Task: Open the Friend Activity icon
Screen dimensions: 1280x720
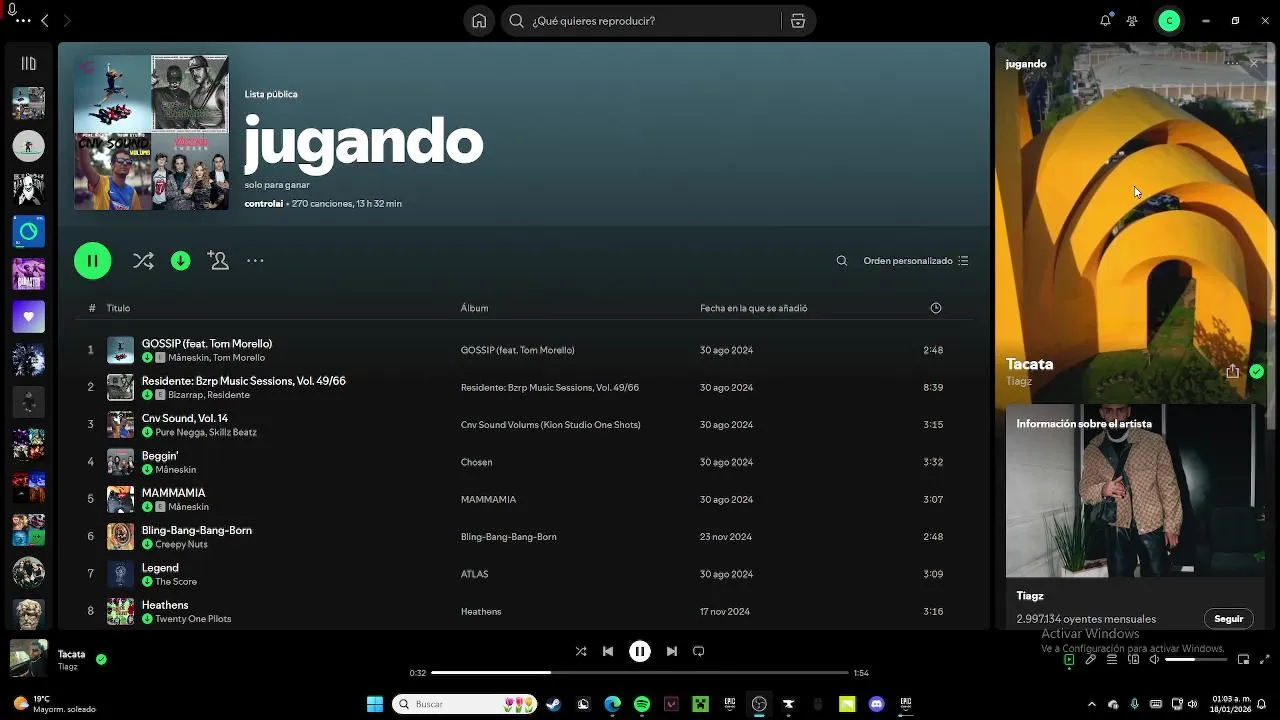Action: coord(1132,21)
